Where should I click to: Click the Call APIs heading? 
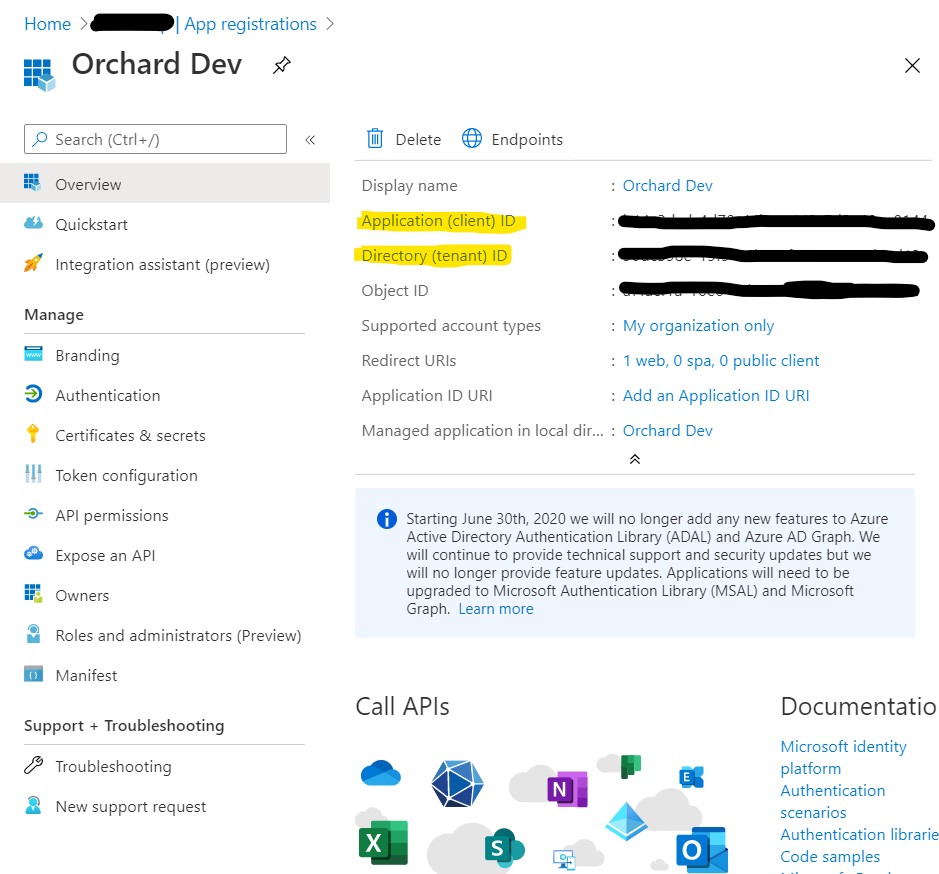(x=402, y=707)
